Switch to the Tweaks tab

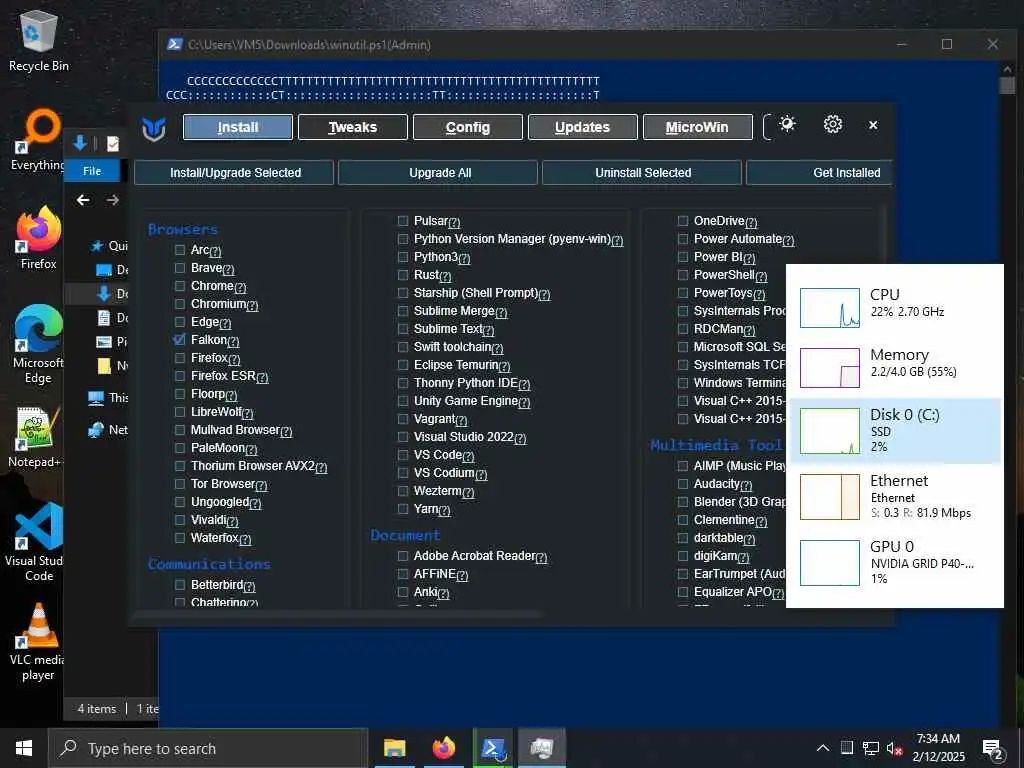353,127
